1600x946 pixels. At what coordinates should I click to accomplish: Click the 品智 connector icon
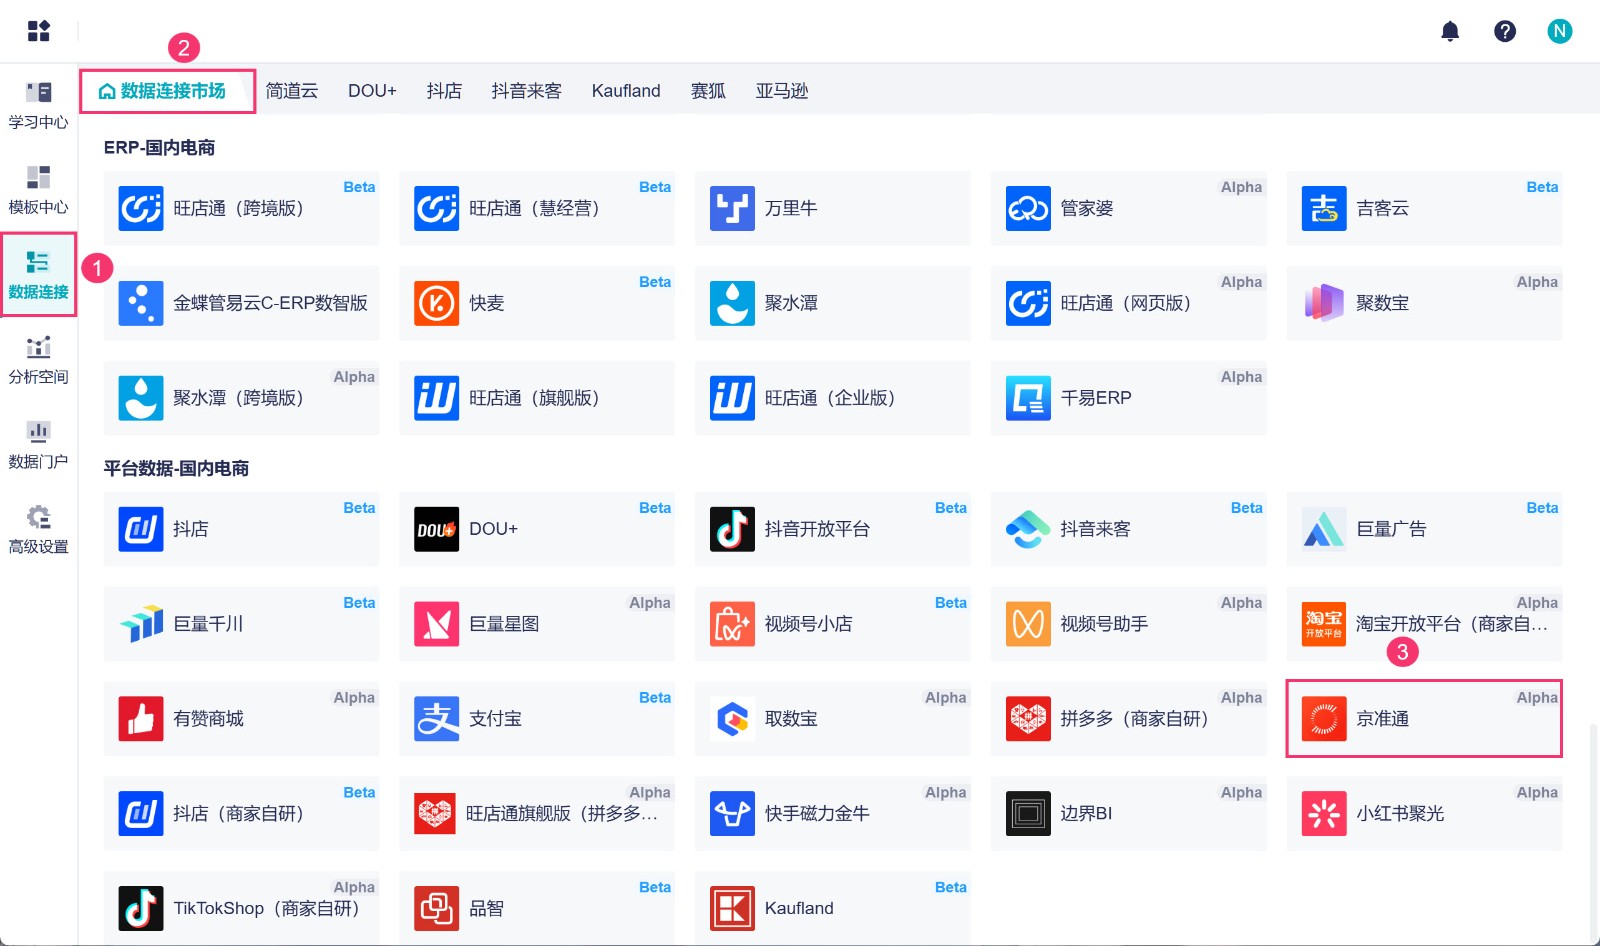click(436, 908)
